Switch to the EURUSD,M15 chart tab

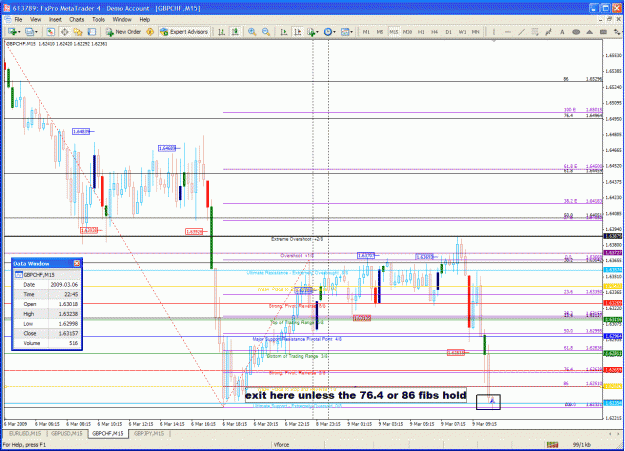pyautogui.click(x=25, y=433)
